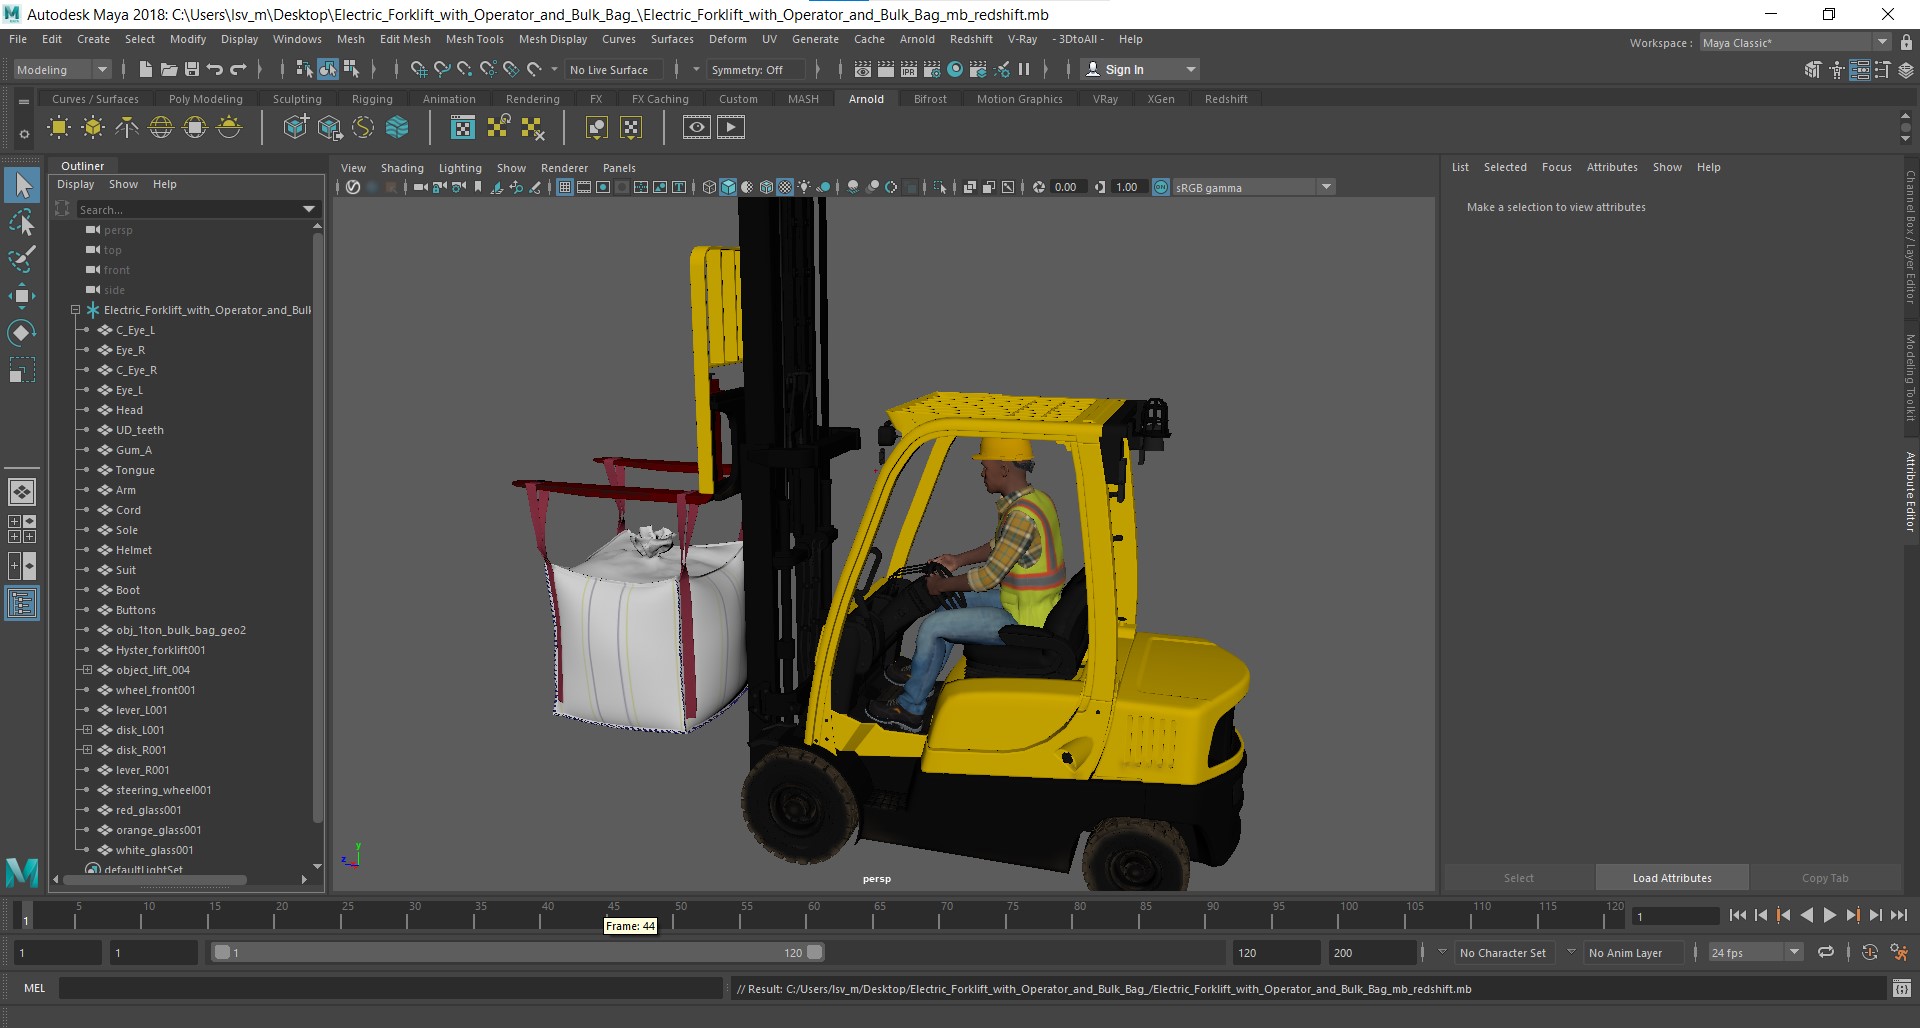The image size is (1920, 1028).
Task: Pause Viewport 2.0 update icon
Action: coord(1024,69)
